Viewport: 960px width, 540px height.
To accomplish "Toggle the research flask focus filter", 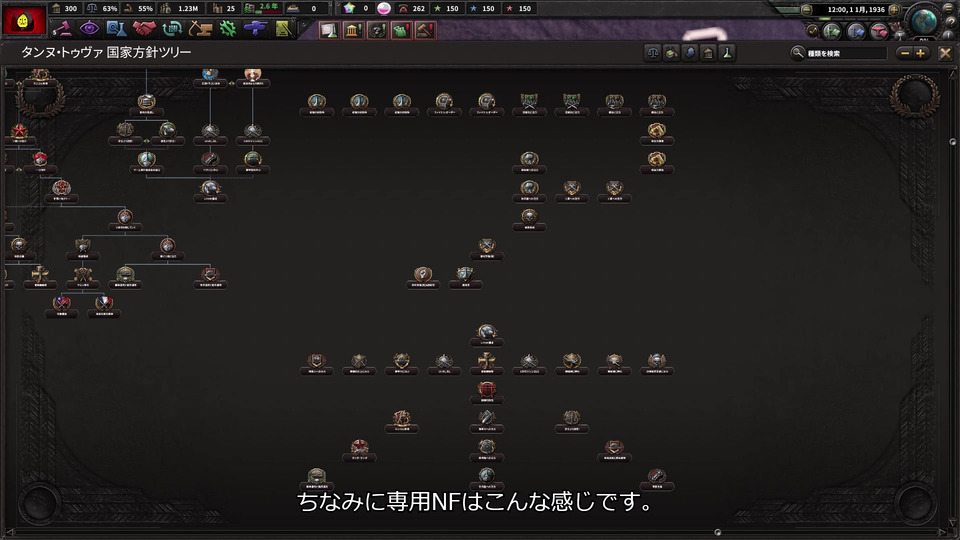I will 727,53.
